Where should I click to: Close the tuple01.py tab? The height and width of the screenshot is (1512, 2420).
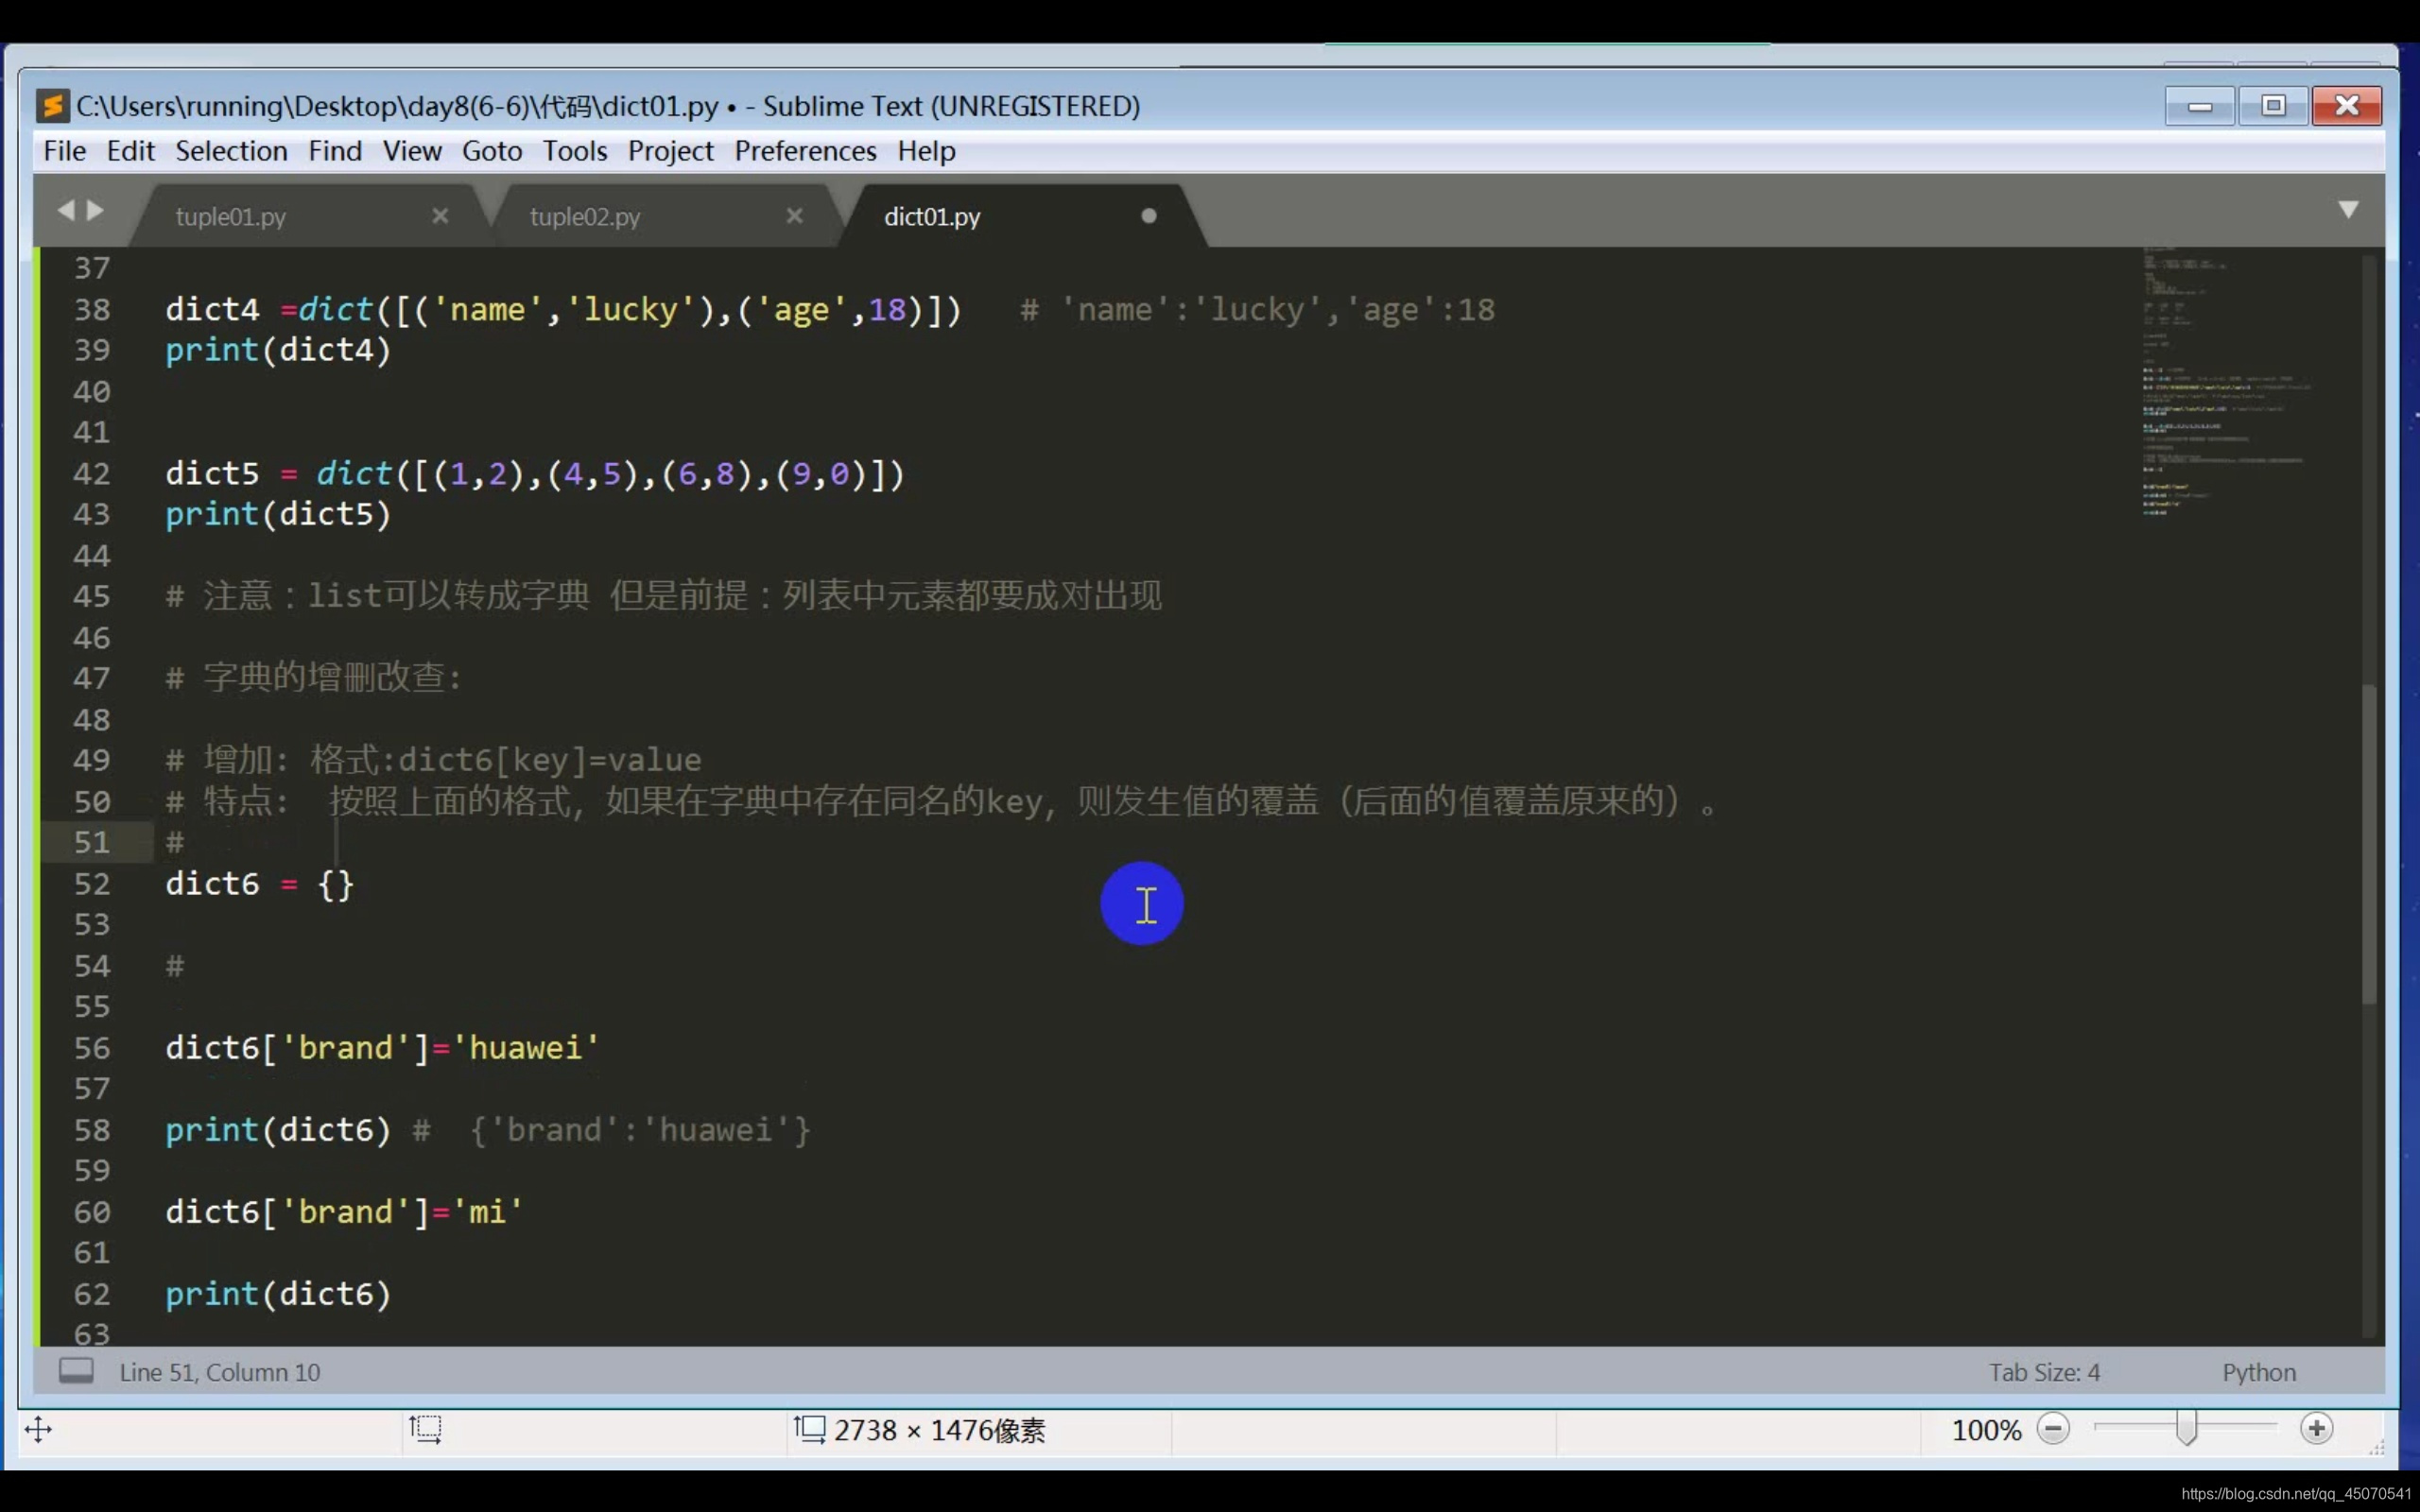[440, 216]
